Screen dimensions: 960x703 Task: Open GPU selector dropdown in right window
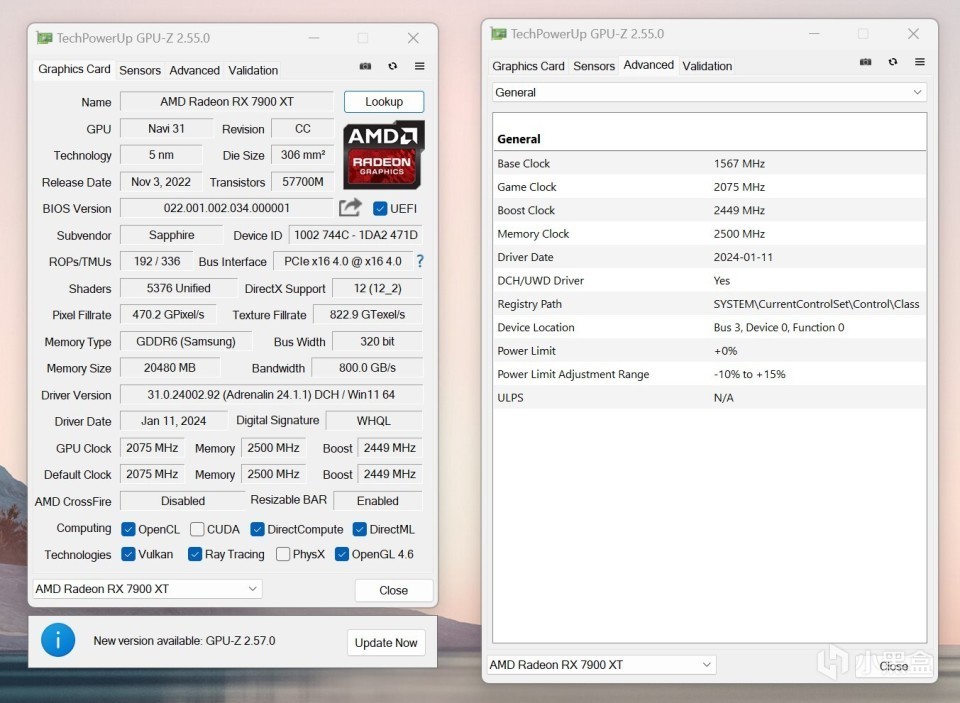(x=602, y=665)
